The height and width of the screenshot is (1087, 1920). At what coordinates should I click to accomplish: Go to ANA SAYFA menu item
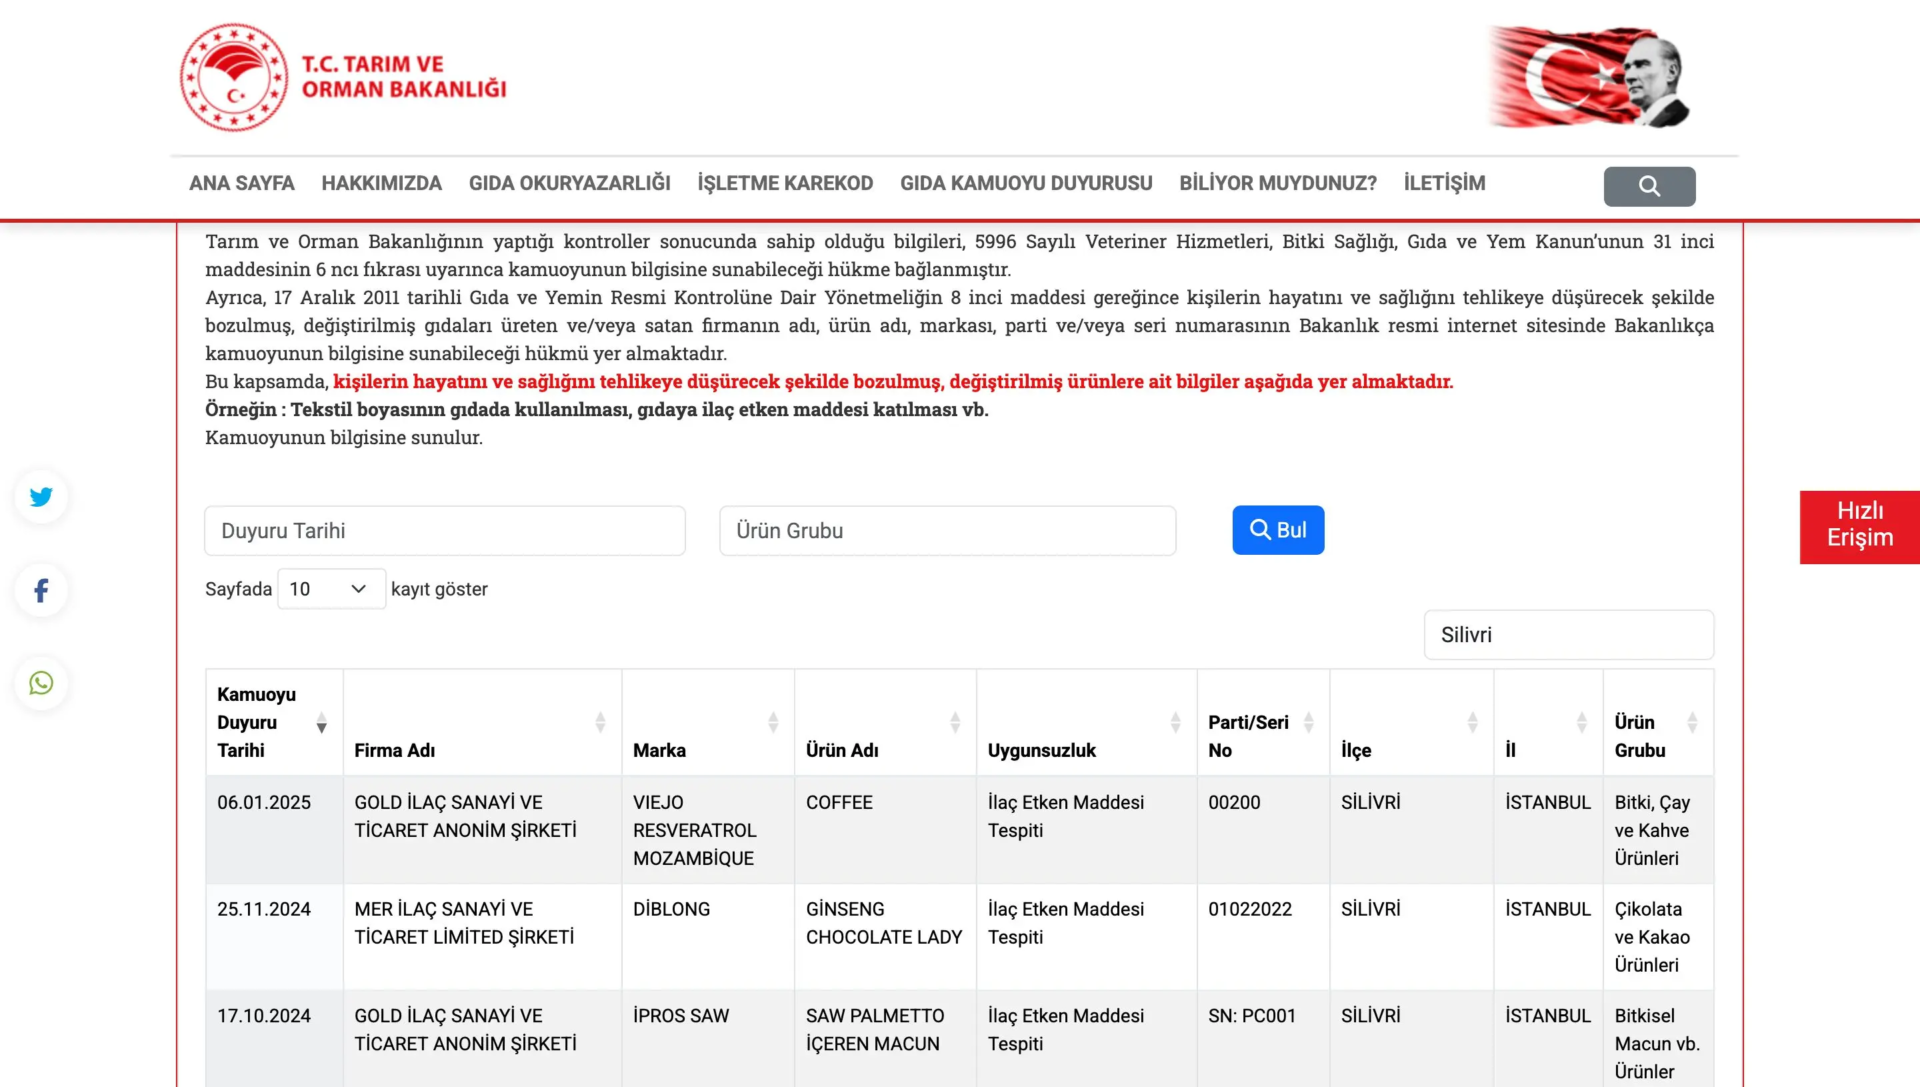242,183
